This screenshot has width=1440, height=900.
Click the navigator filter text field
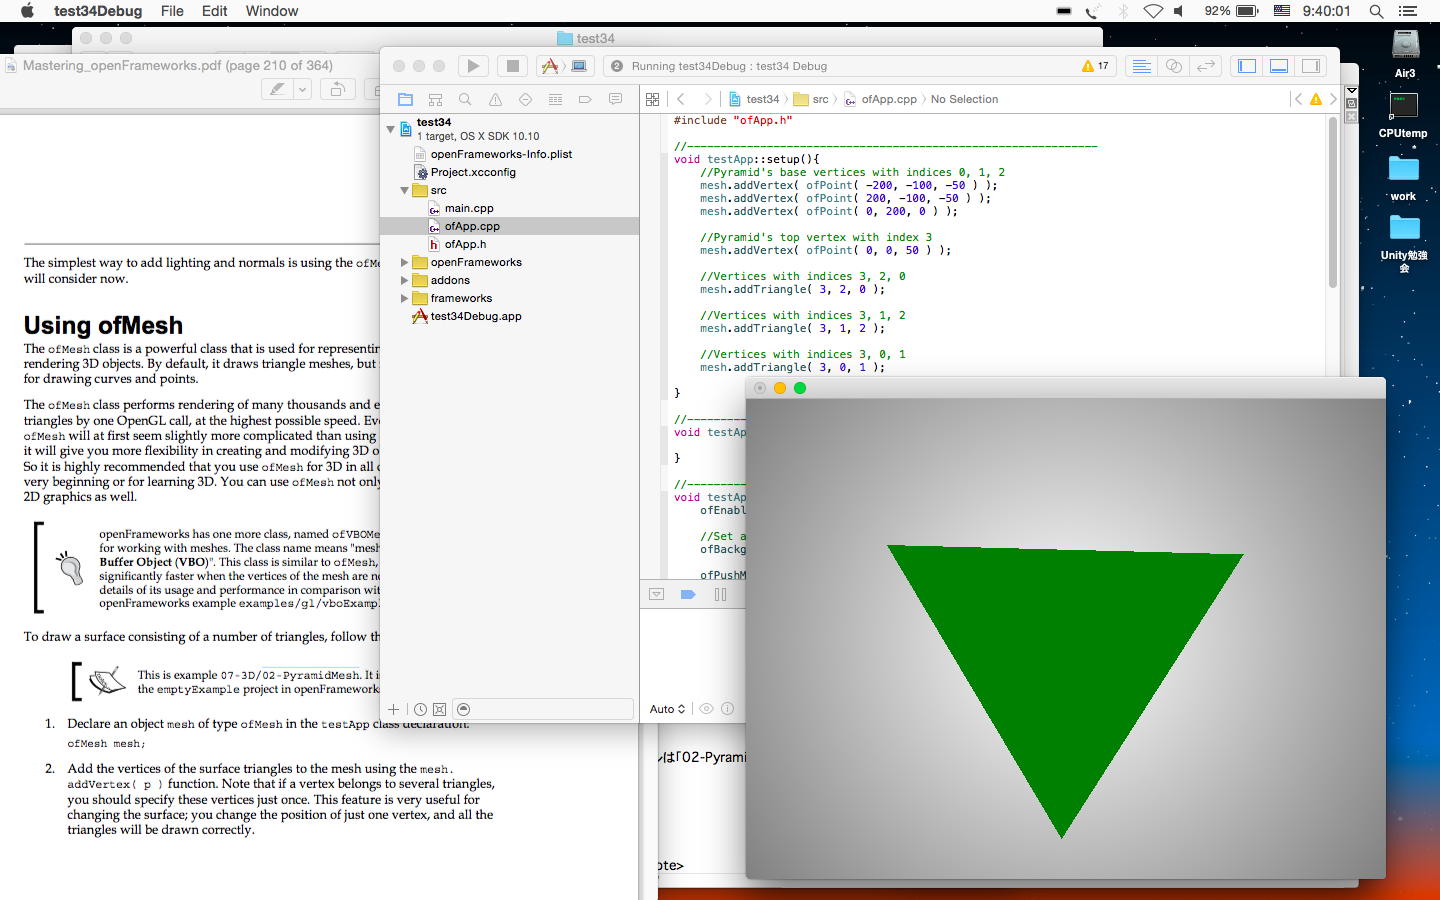545,709
